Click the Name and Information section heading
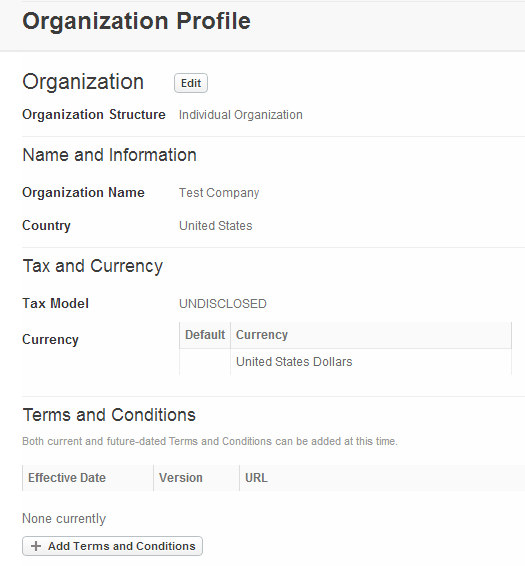 tap(109, 155)
